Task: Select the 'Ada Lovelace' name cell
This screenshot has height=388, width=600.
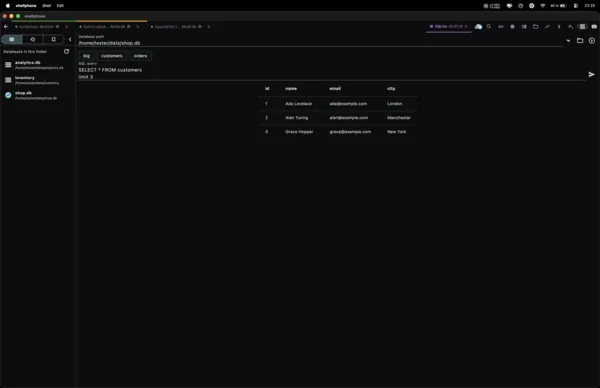Action: [x=298, y=104]
